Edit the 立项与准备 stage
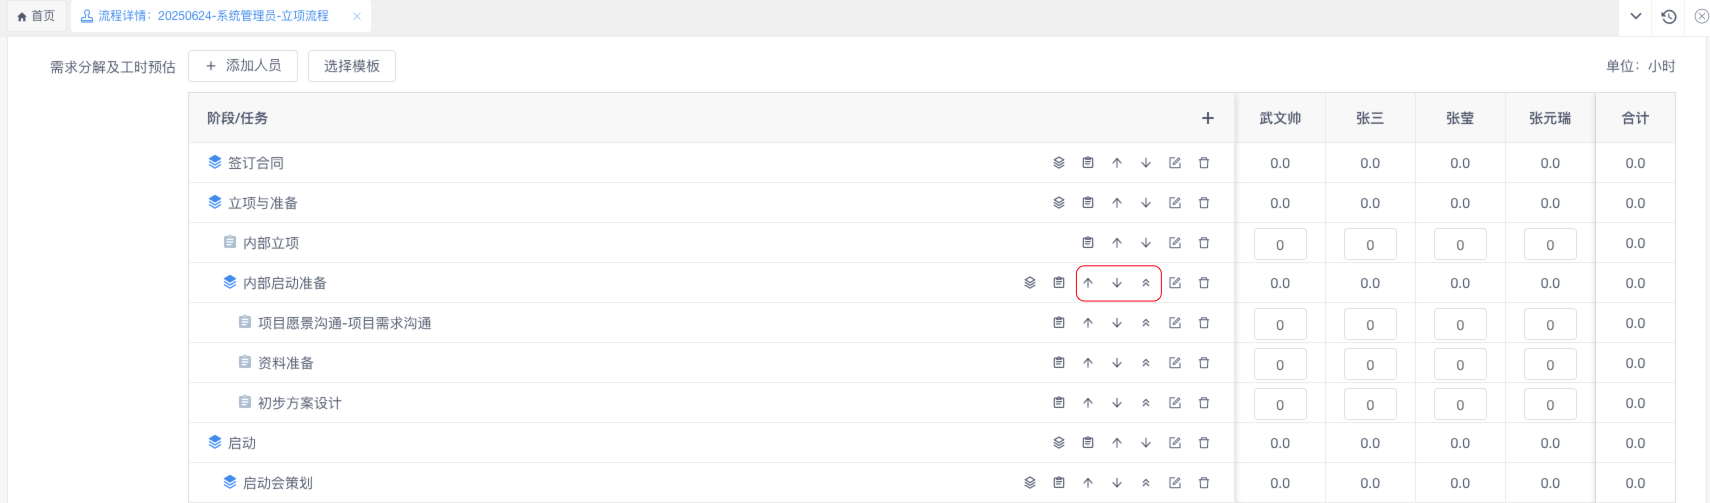Screen dimensions: 1710x503 tap(1175, 203)
